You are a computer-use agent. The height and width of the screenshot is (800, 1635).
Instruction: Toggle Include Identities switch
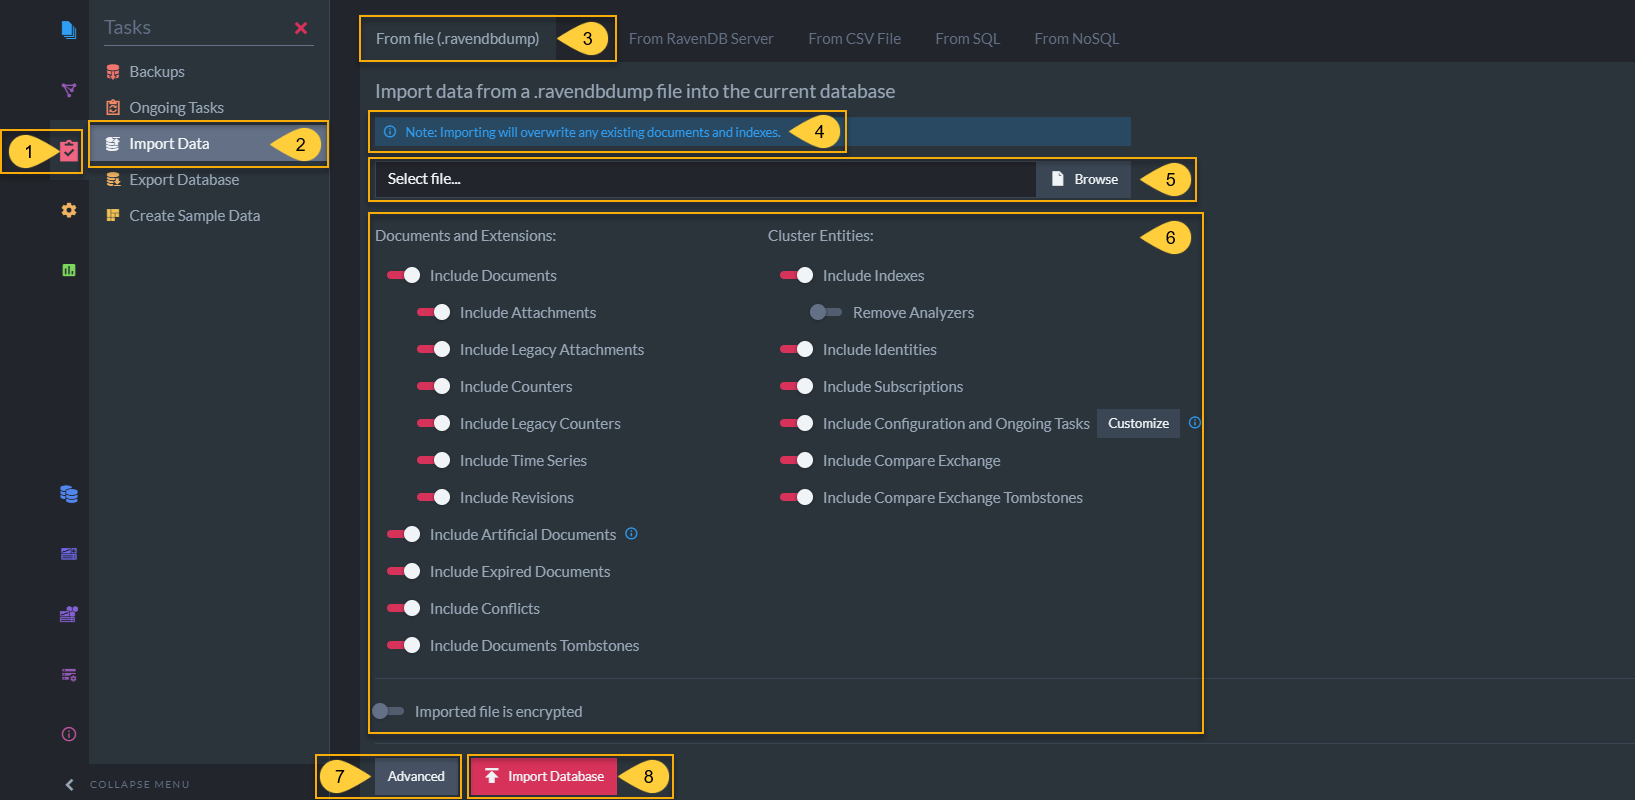[796, 349]
